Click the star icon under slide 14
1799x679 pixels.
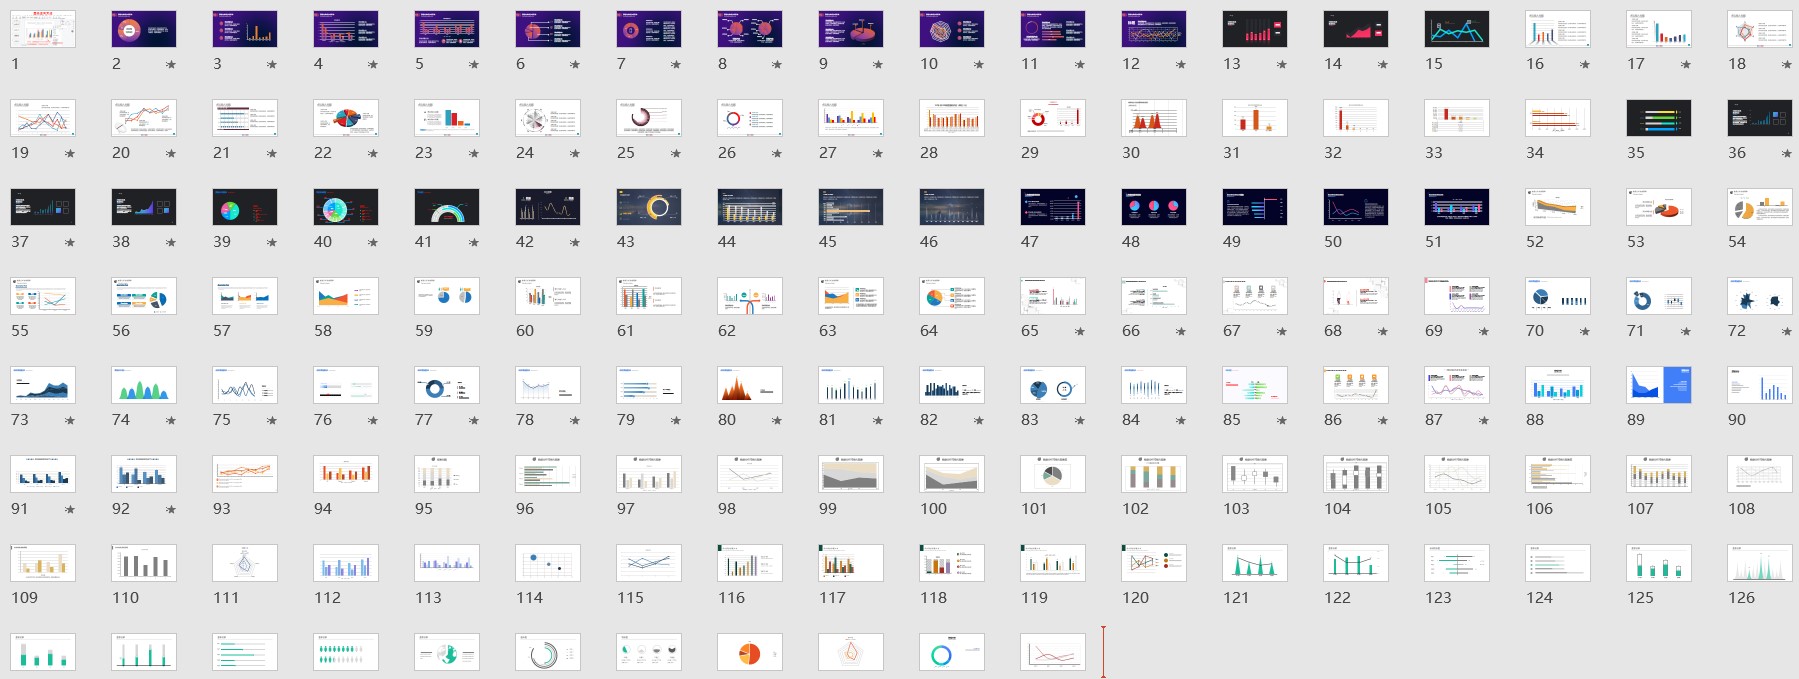click(x=1383, y=65)
